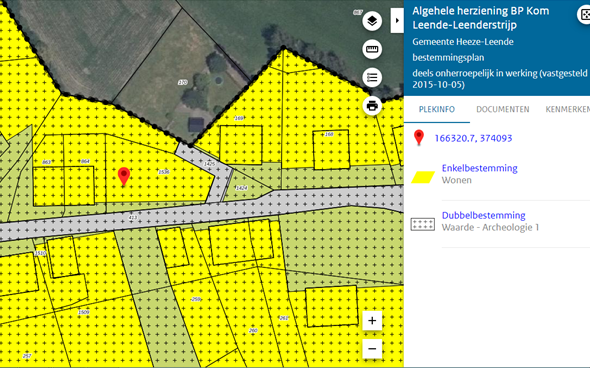
Task: Click the bestemmingsplan label in header
Action: pyautogui.click(x=448, y=58)
